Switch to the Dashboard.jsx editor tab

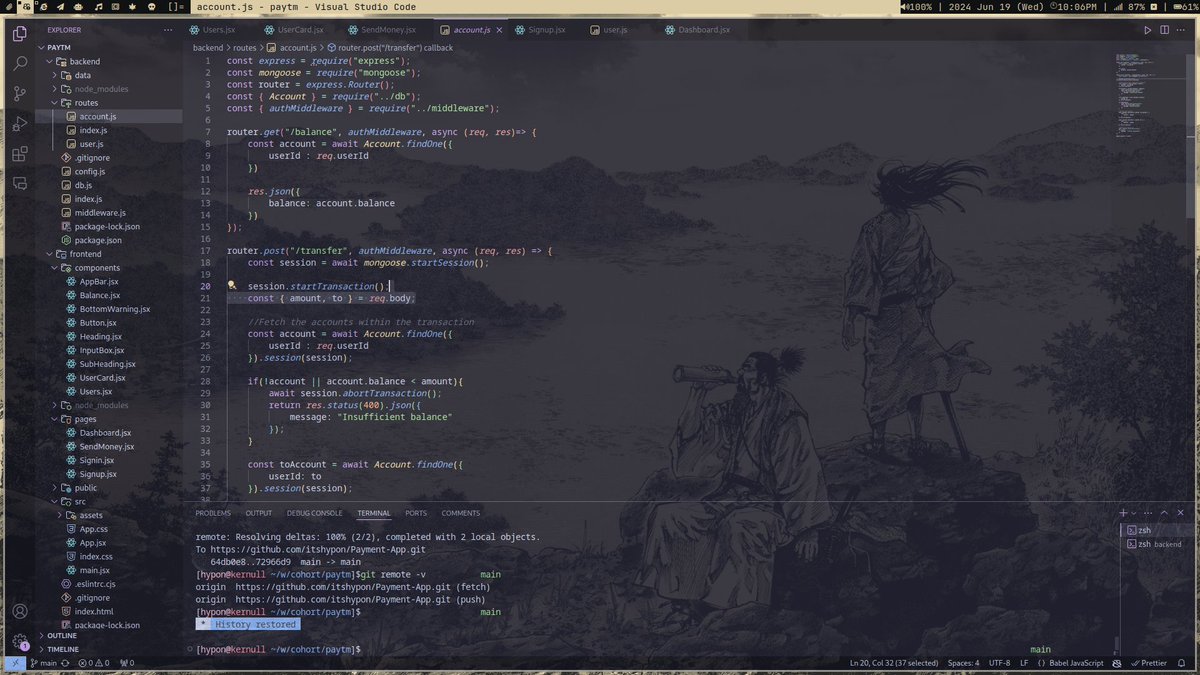point(704,30)
